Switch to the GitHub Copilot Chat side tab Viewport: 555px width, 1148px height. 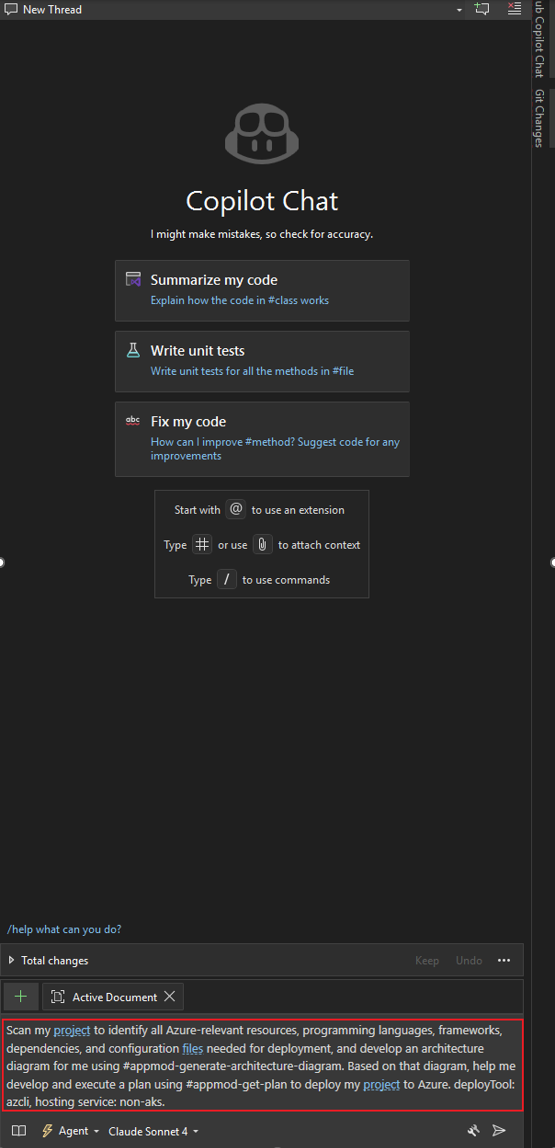coord(540,39)
